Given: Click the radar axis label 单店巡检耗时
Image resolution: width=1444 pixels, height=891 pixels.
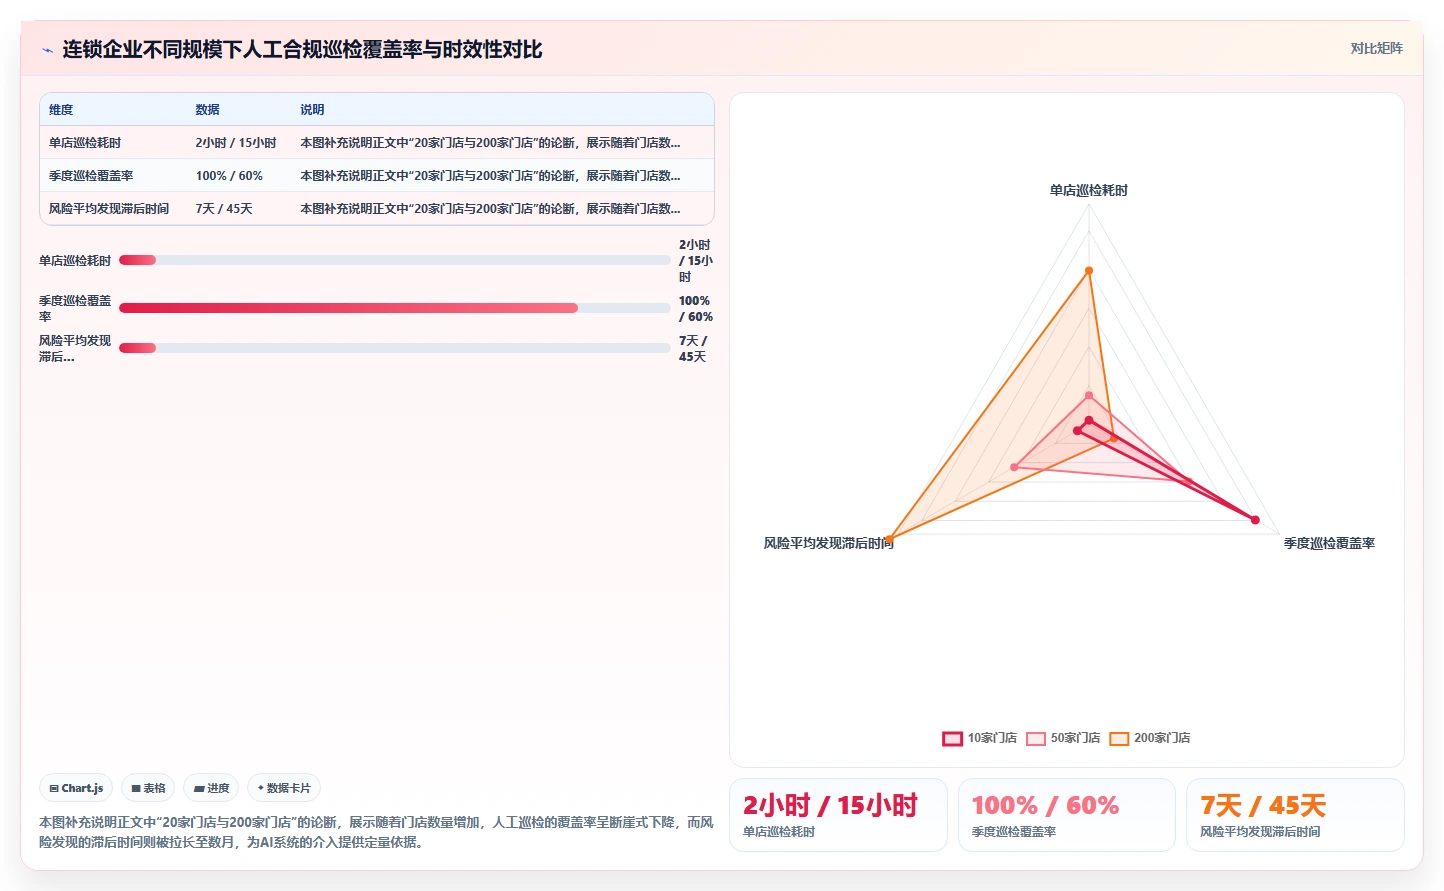Looking at the screenshot, I should click(x=1089, y=190).
